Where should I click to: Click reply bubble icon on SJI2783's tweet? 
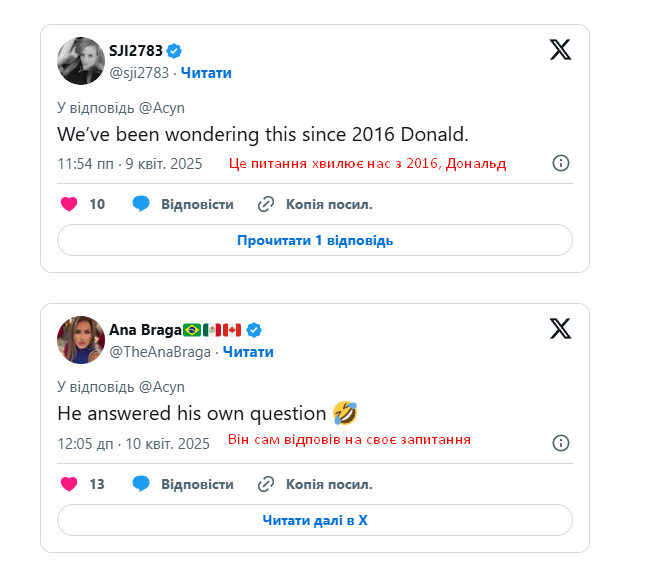point(141,204)
